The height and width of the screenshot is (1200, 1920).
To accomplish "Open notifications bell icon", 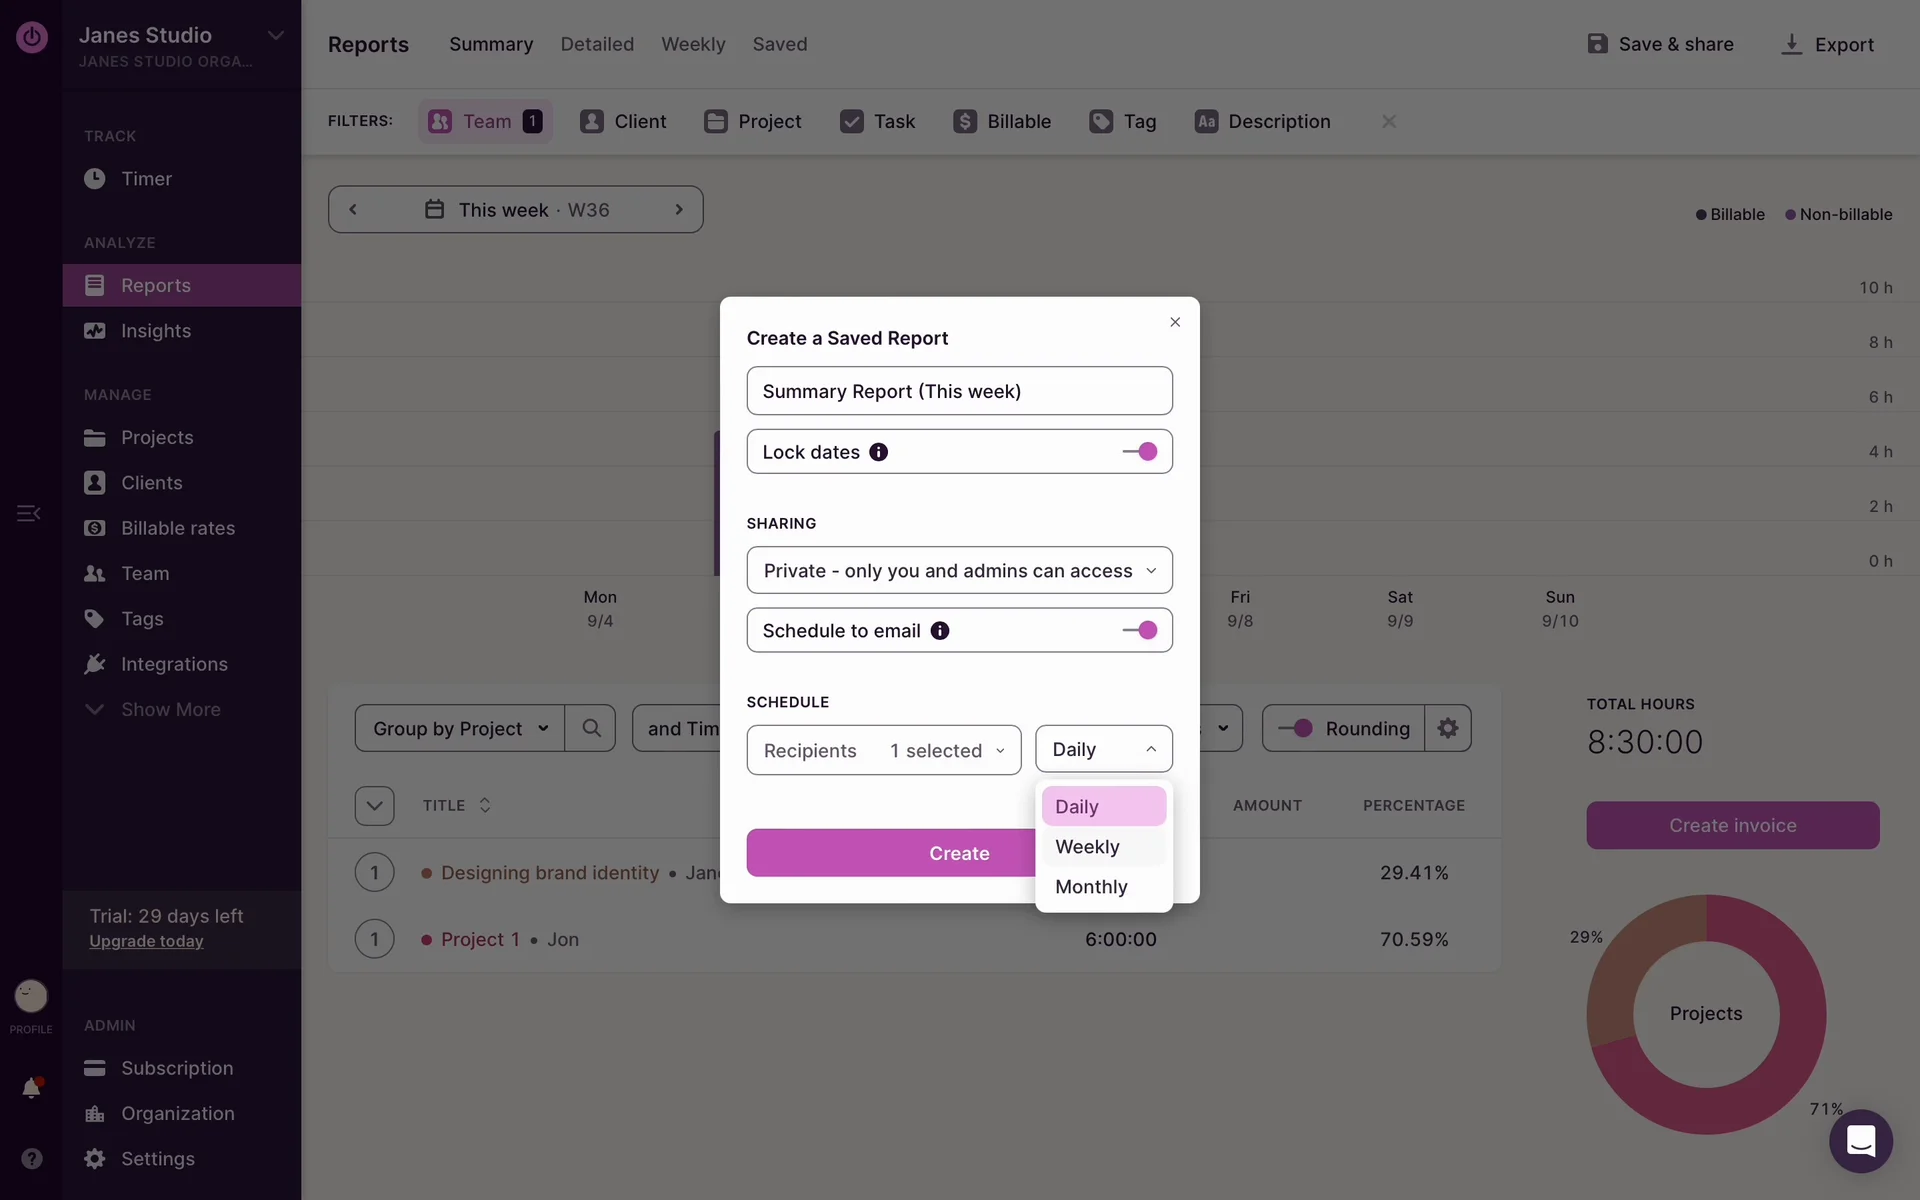I will point(31,1088).
